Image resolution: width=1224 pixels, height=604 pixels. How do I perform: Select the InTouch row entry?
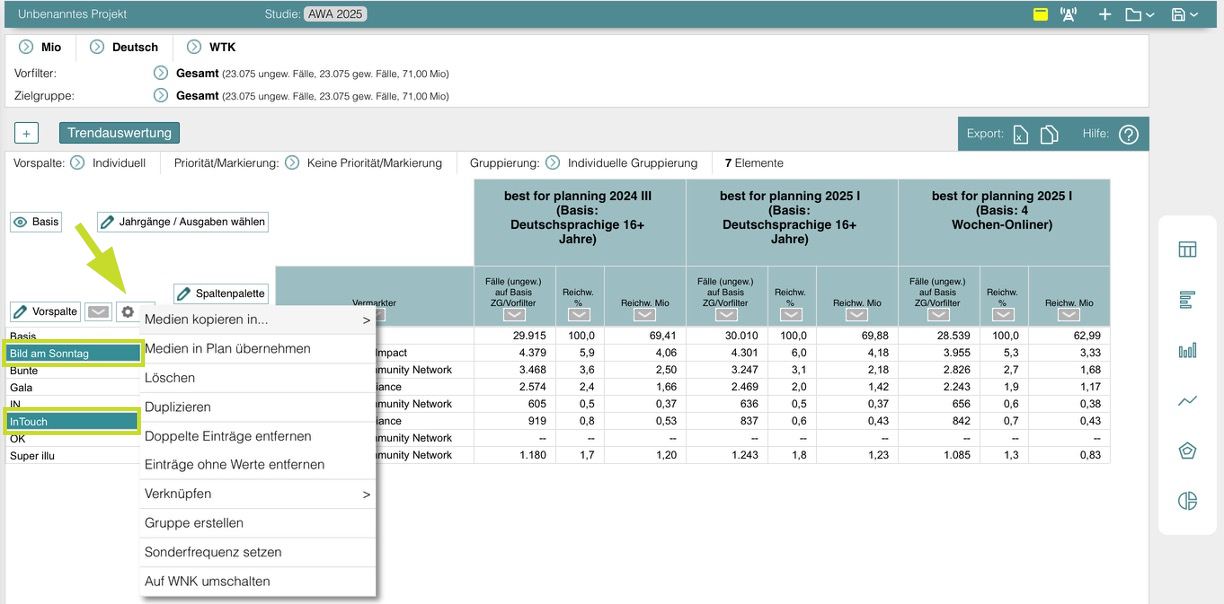point(73,421)
